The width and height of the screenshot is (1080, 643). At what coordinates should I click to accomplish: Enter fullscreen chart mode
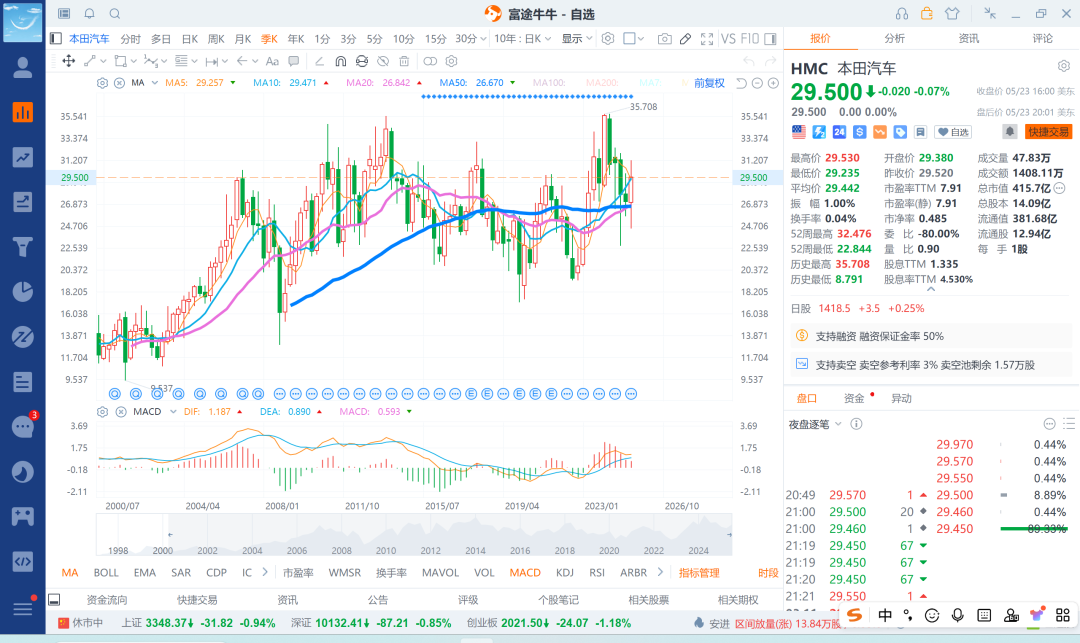coord(707,39)
